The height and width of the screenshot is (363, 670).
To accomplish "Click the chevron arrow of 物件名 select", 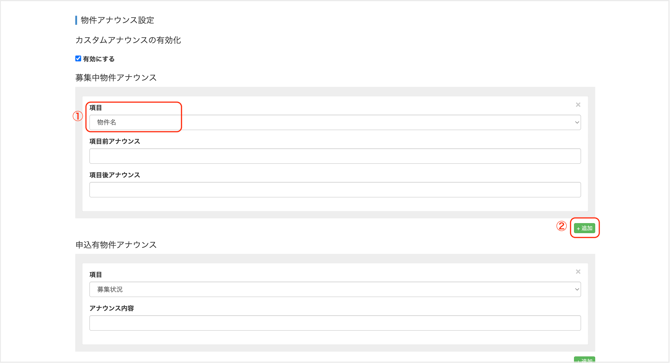I will 576,123.
